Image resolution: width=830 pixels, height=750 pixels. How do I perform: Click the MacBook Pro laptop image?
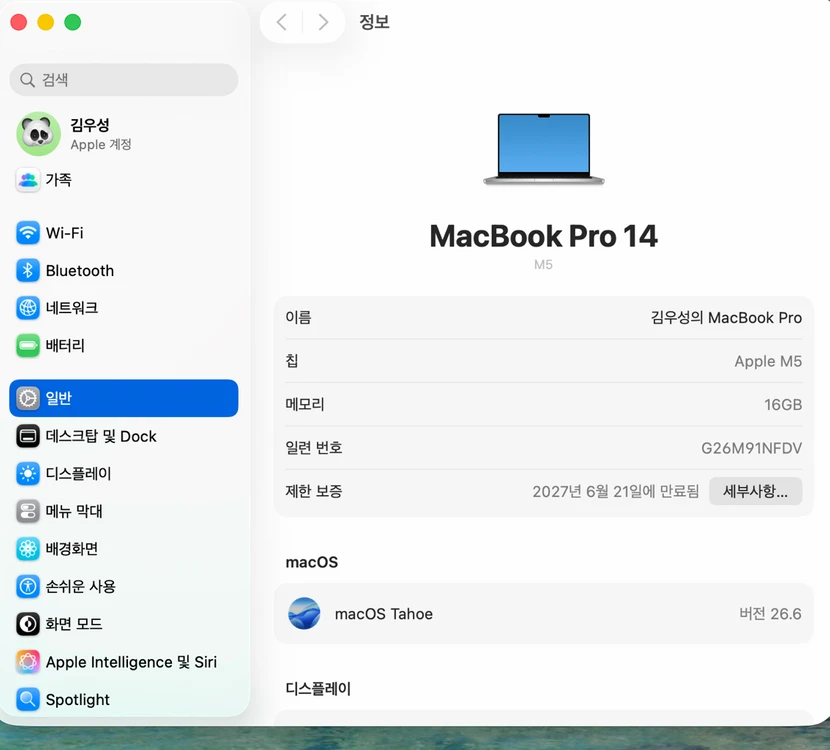pos(544,149)
